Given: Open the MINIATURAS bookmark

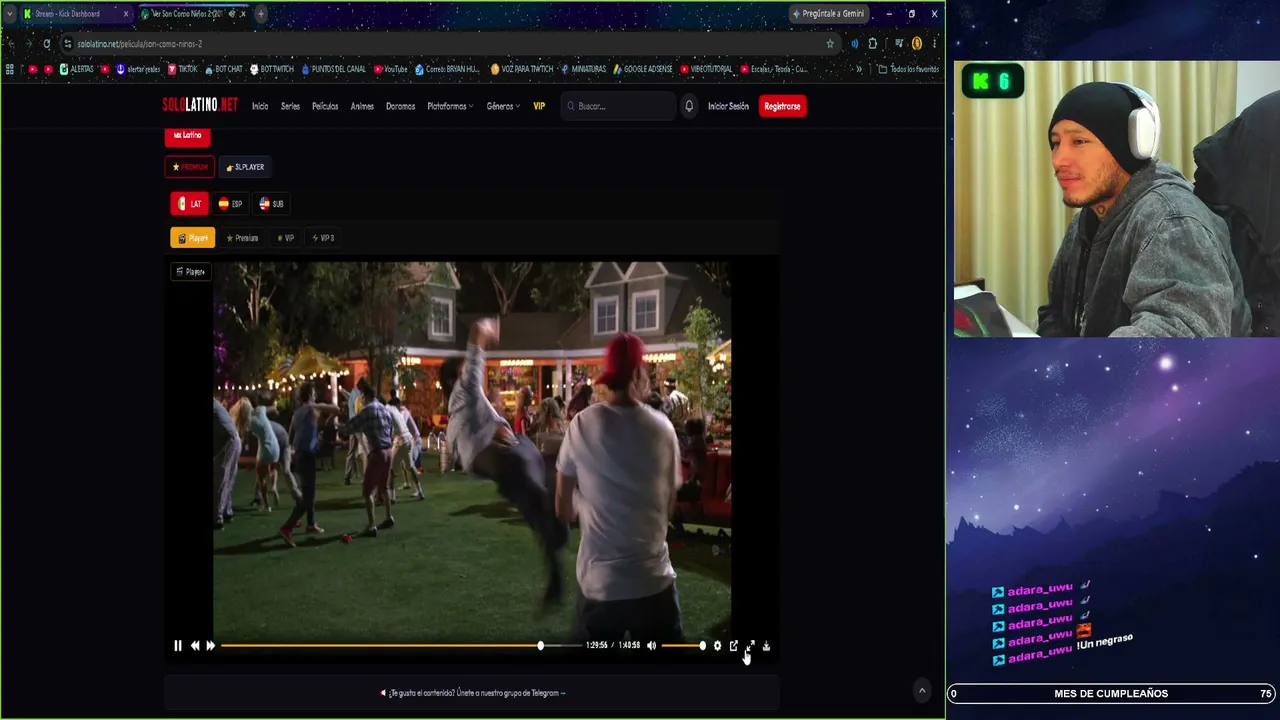Looking at the screenshot, I should click(583, 69).
